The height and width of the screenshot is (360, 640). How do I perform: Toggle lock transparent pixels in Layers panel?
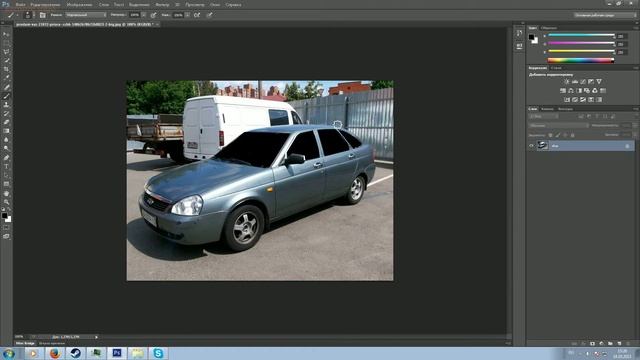click(550, 135)
